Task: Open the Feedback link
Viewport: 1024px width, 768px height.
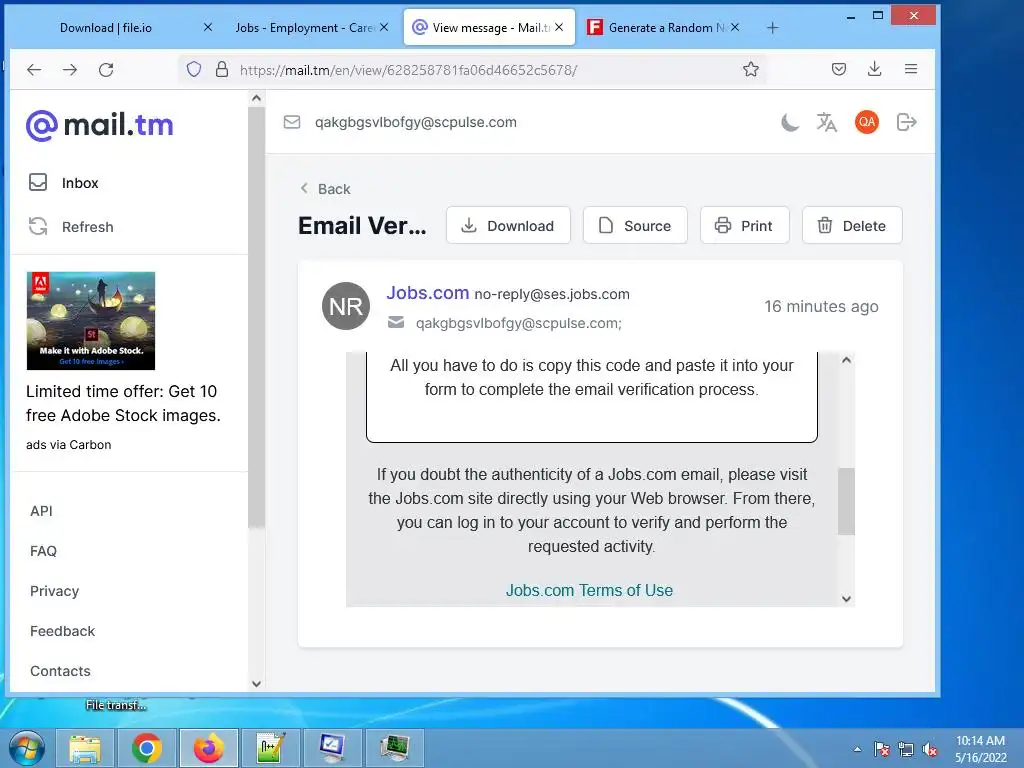Action: (62, 631)
